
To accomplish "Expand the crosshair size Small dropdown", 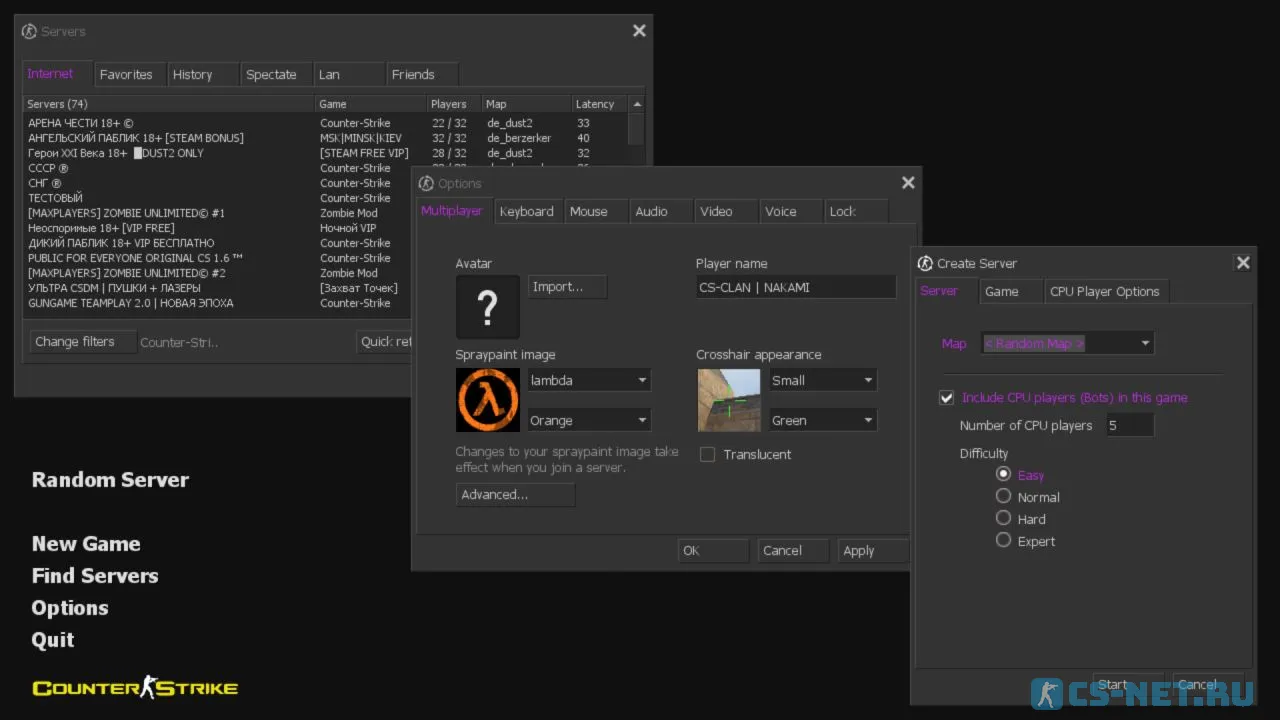I will point(822,381).
